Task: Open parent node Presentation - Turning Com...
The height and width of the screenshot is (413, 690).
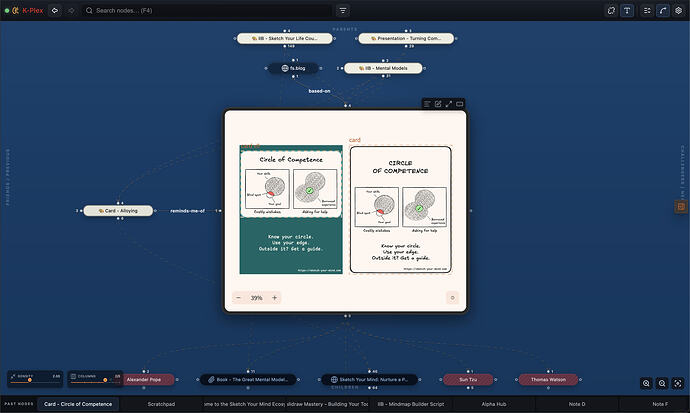Action: click(x=406, y=38)
